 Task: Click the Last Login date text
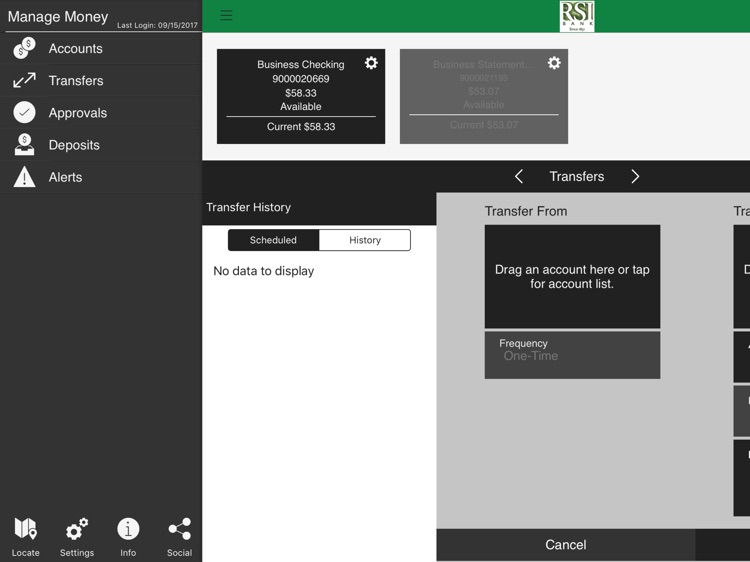[x=157, y=25]
